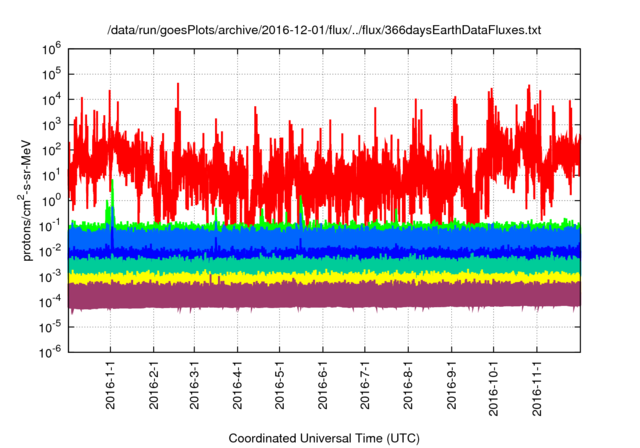Image resolution: width=640 pixels, height=448 pixels.
Task: Click the 10^-3 y-axis tick label
Action: (50, 277)
